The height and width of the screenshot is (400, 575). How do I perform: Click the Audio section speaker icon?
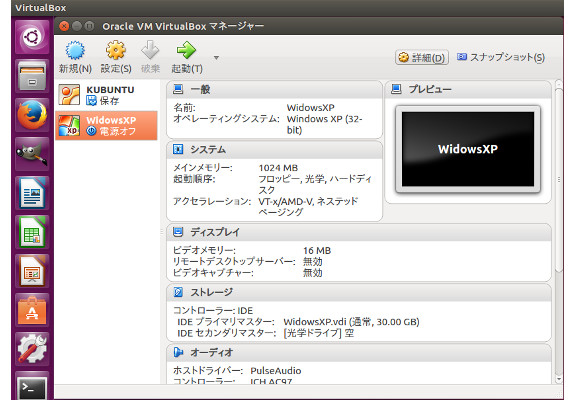pyautogui.click(x=178, y=352)
